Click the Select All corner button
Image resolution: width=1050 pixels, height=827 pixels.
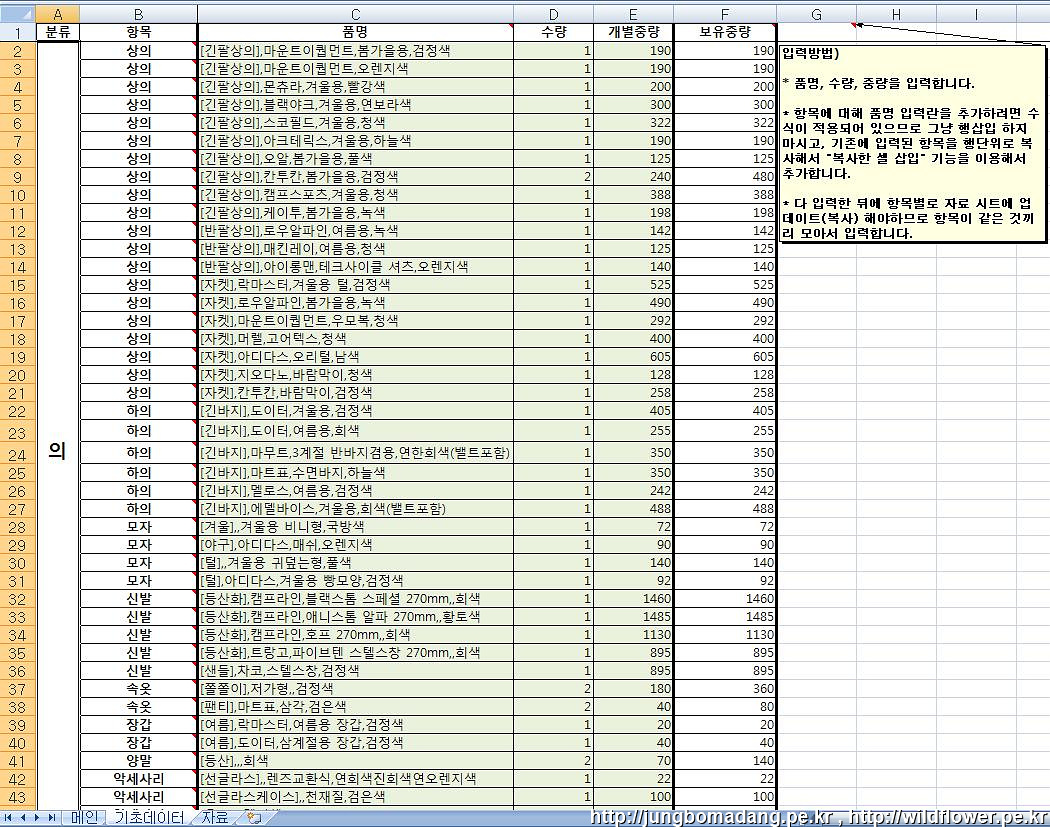click(x=17, y=13)
